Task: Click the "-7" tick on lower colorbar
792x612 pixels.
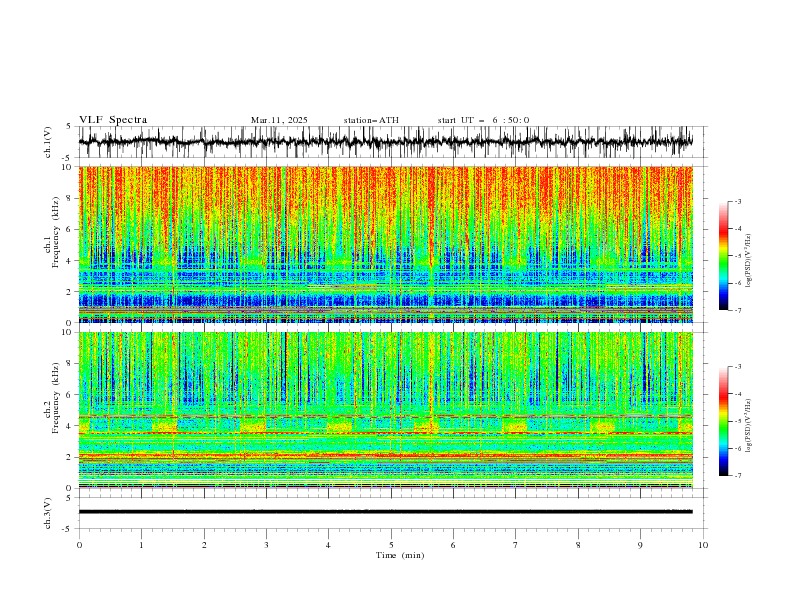Action: 738,476
